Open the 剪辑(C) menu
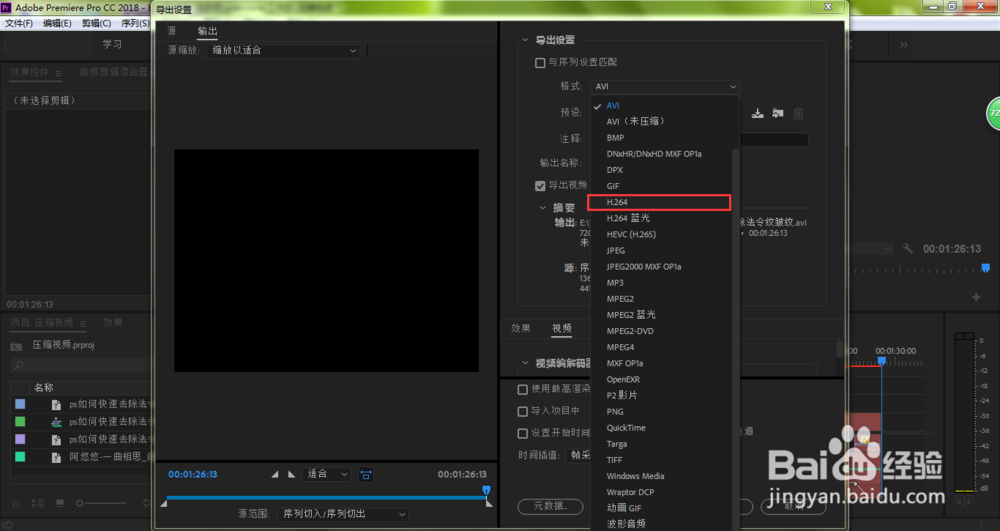This screenshot has height=531, width=1000. tap(96, 23)
